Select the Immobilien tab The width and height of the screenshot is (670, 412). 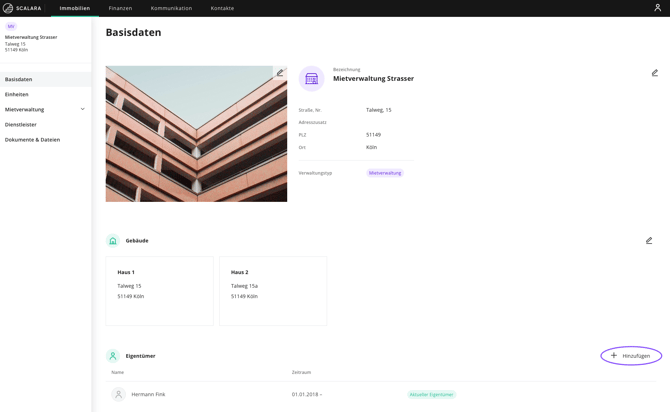75,8
